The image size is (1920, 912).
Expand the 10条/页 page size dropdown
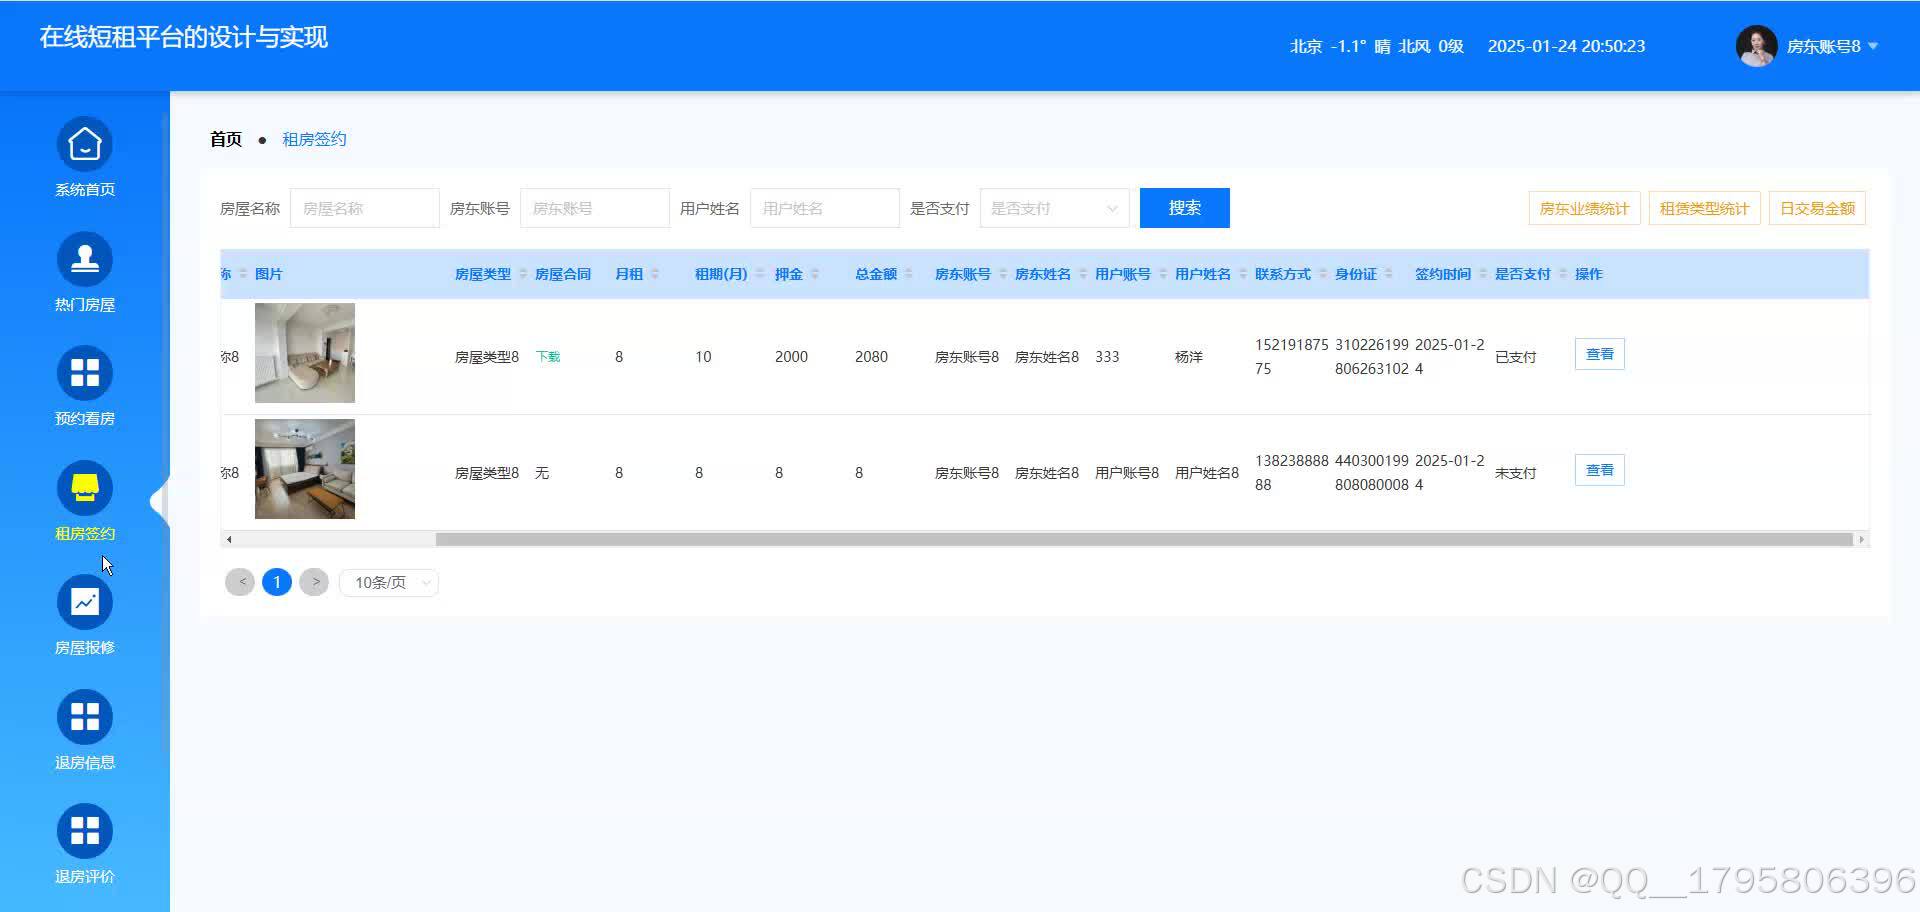tap(388, 582)
